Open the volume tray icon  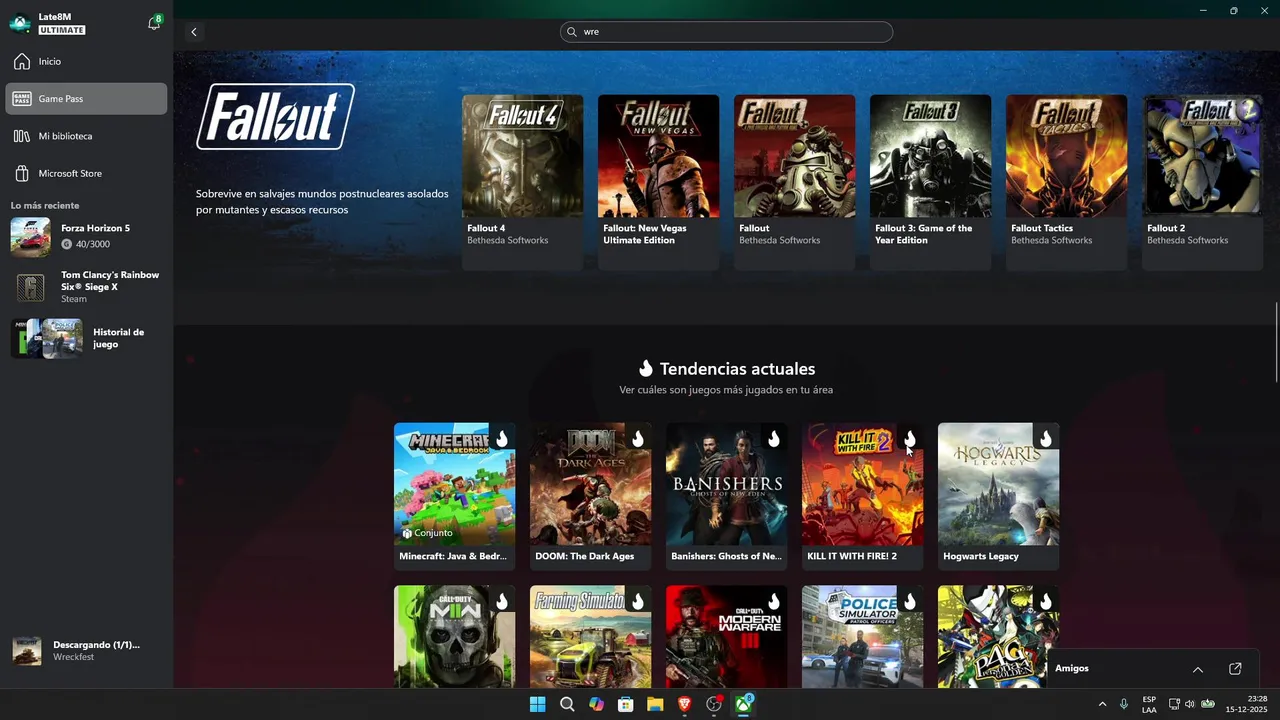click(x=1191, y=704)
